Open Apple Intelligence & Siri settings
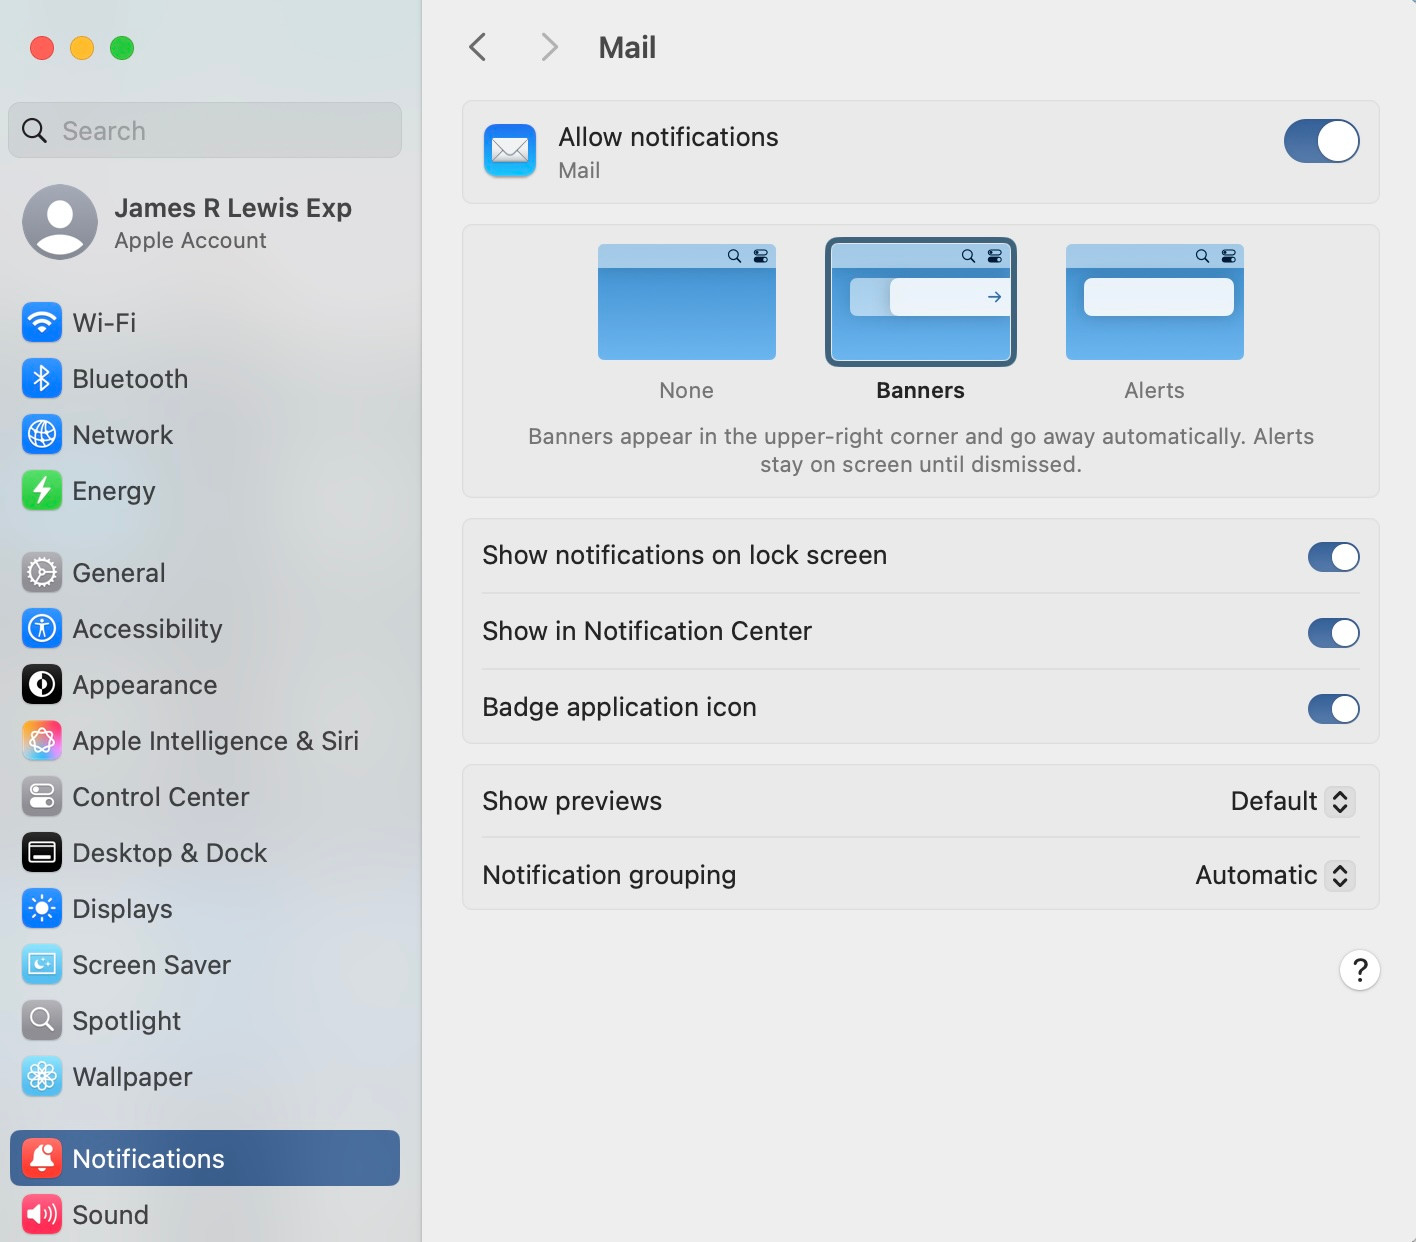 205,741
